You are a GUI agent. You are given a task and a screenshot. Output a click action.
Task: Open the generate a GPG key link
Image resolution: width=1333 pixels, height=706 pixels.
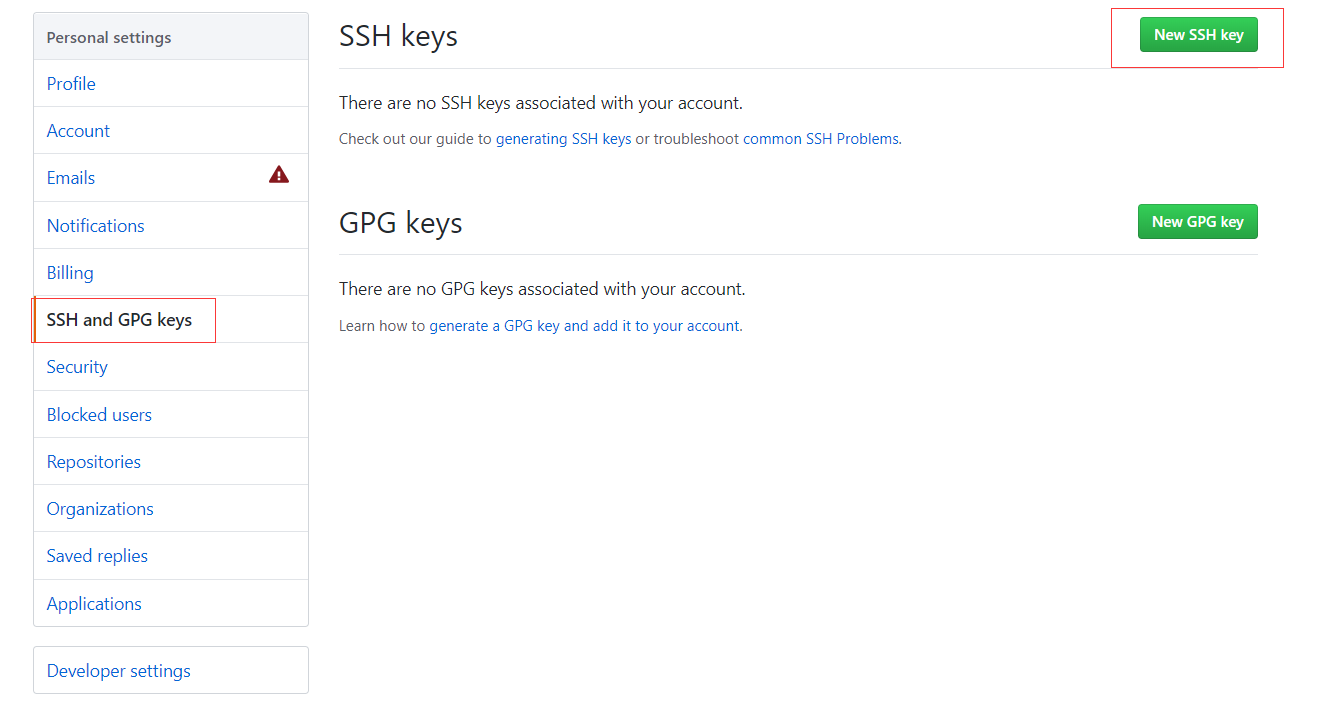coord(585,326)
